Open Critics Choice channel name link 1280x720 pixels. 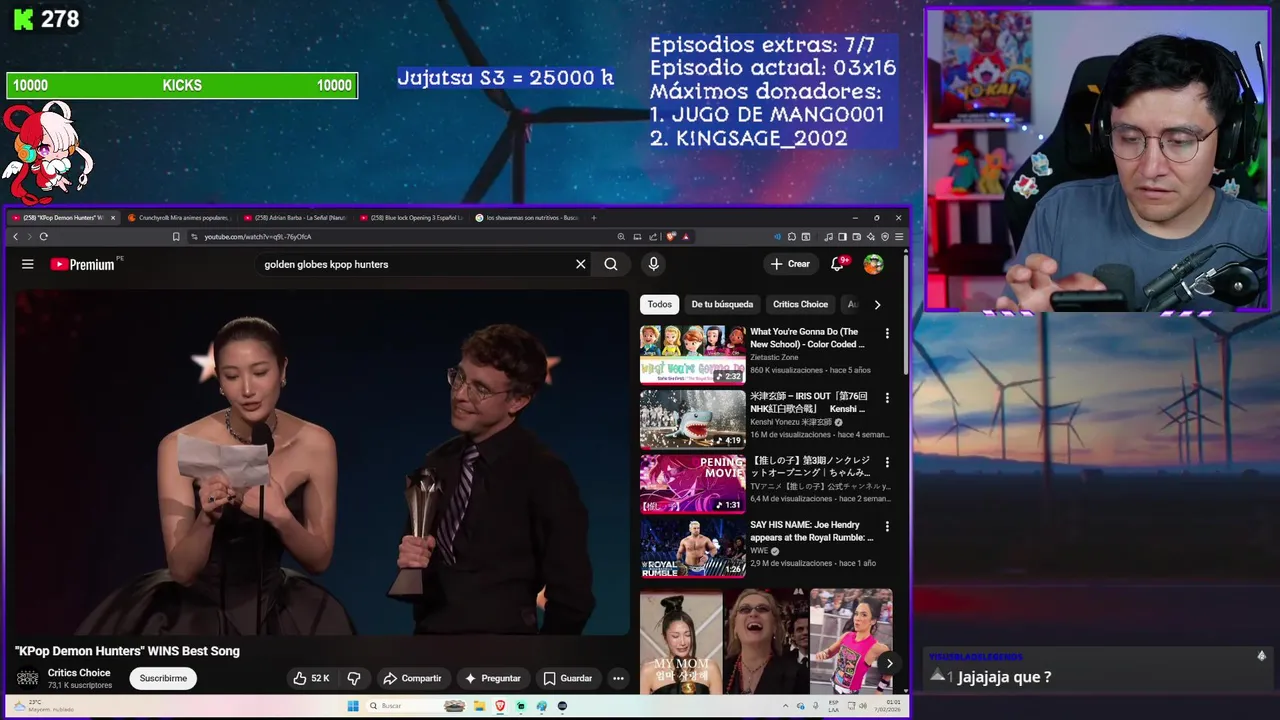click(x=79, y=673)
